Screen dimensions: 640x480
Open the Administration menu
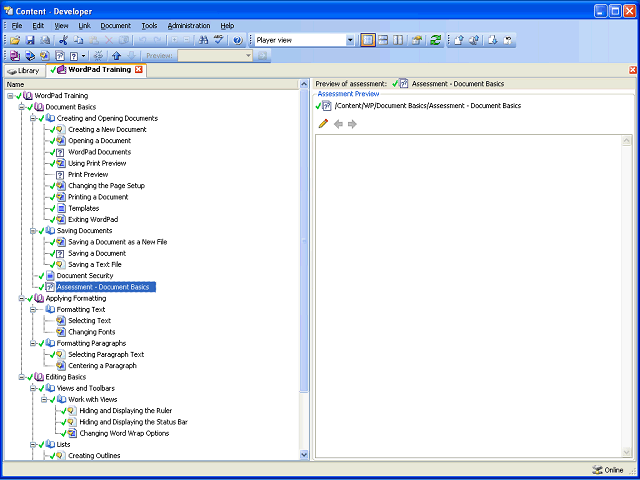point(189,25)
